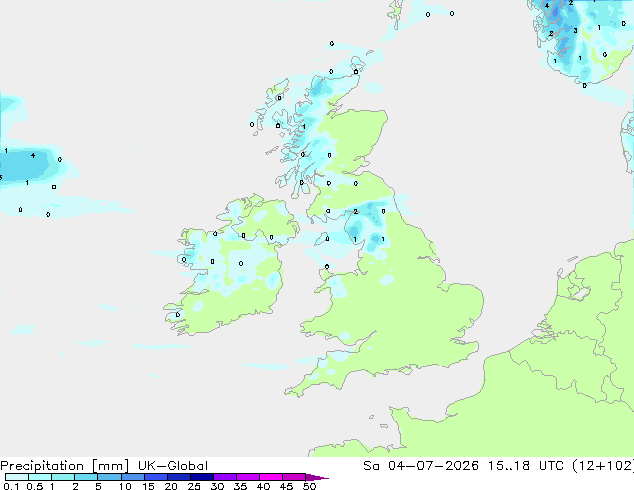Click the '10' legend scale label
634x490 pixels.
[x=125, y=486]
